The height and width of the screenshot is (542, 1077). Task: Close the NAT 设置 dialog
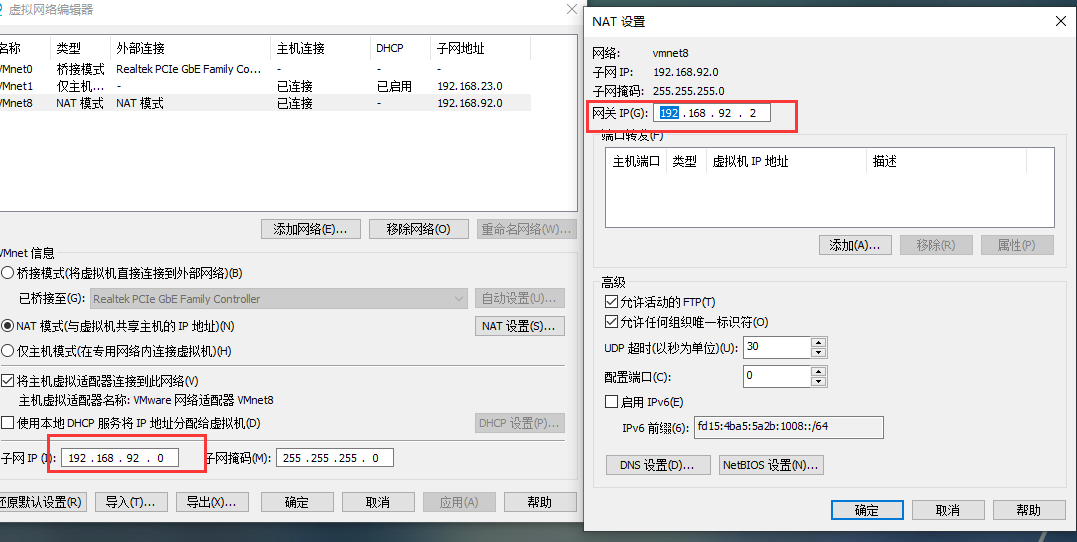[1061, 21]
